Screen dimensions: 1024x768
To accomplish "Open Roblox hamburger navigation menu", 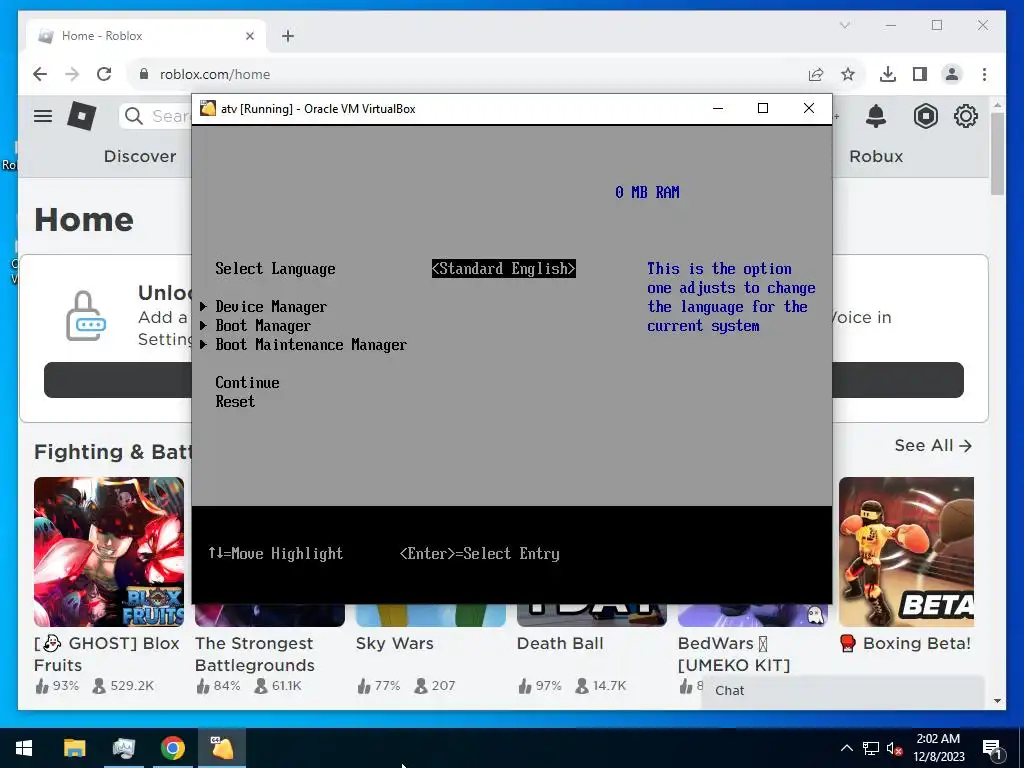I will click(43, 116).
